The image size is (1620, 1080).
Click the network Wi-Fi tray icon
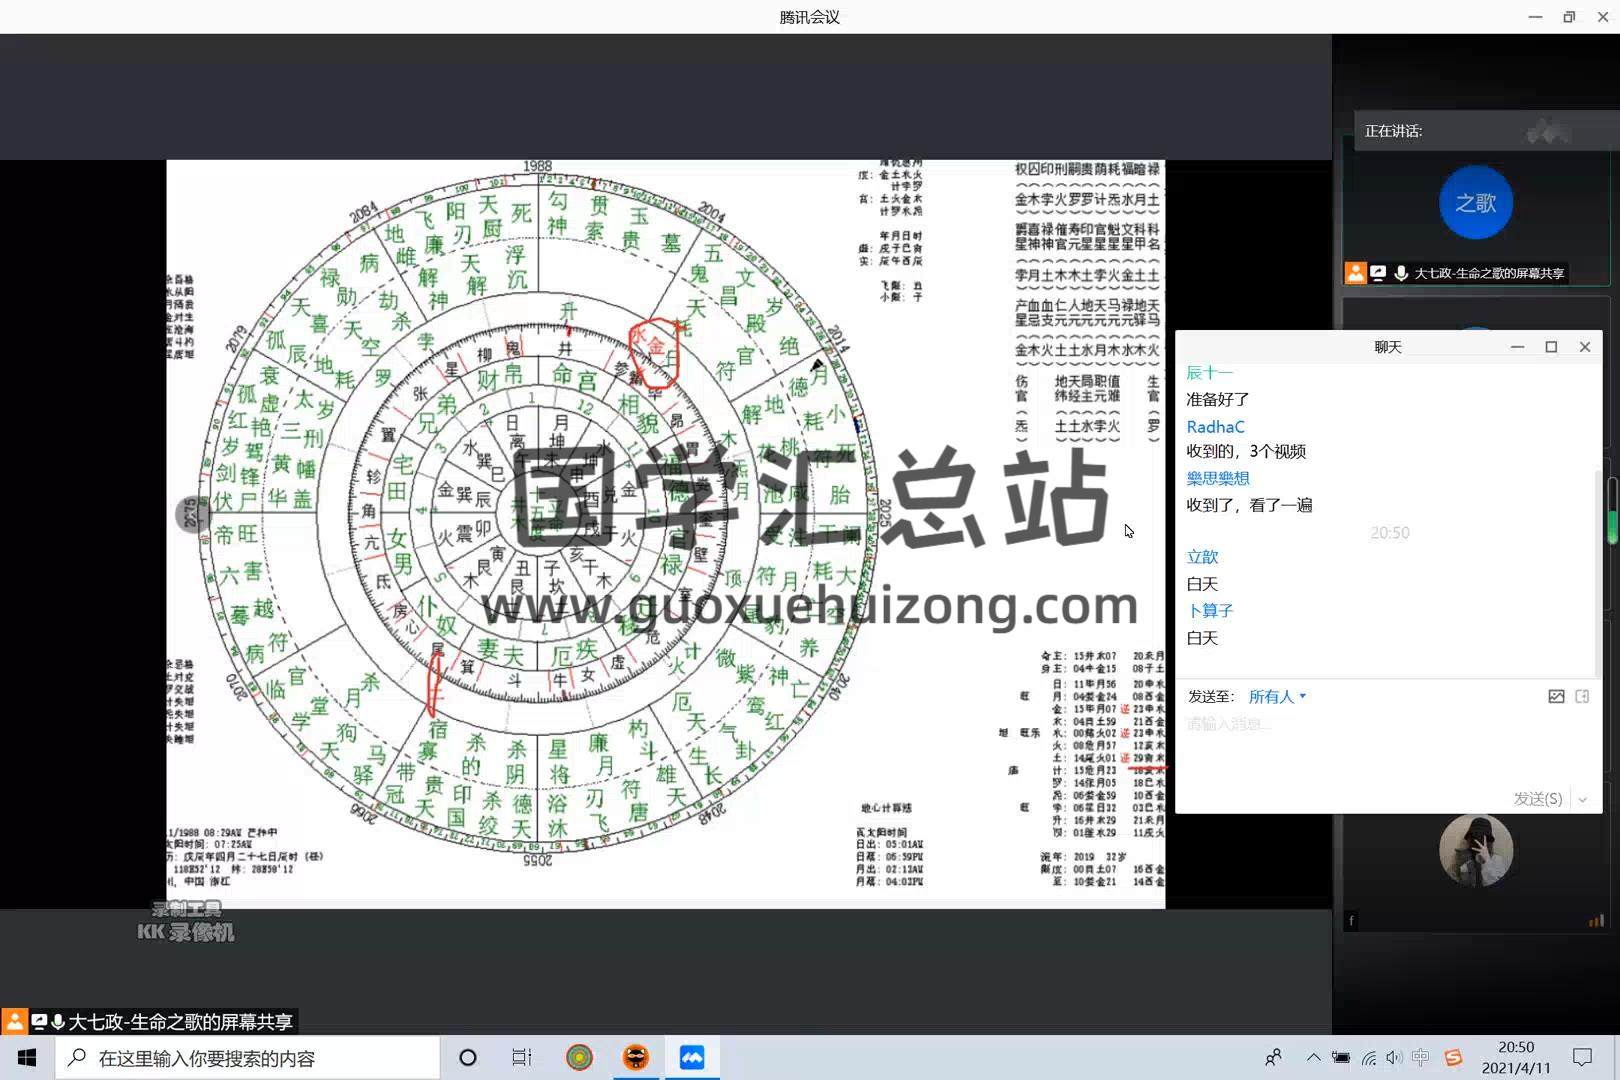[1368, 1057]
